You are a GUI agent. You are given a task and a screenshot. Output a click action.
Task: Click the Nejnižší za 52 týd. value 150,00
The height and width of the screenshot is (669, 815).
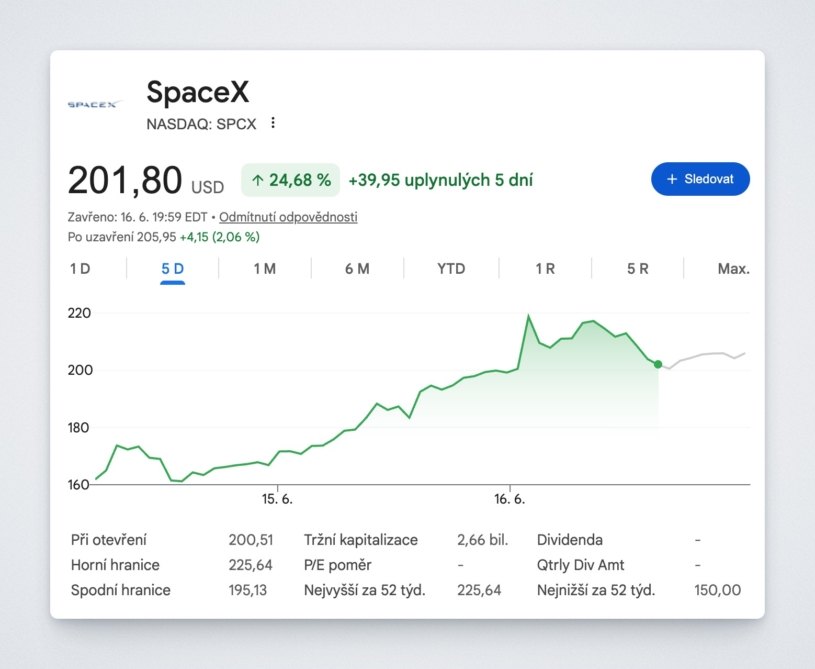(x=717, y=590)
